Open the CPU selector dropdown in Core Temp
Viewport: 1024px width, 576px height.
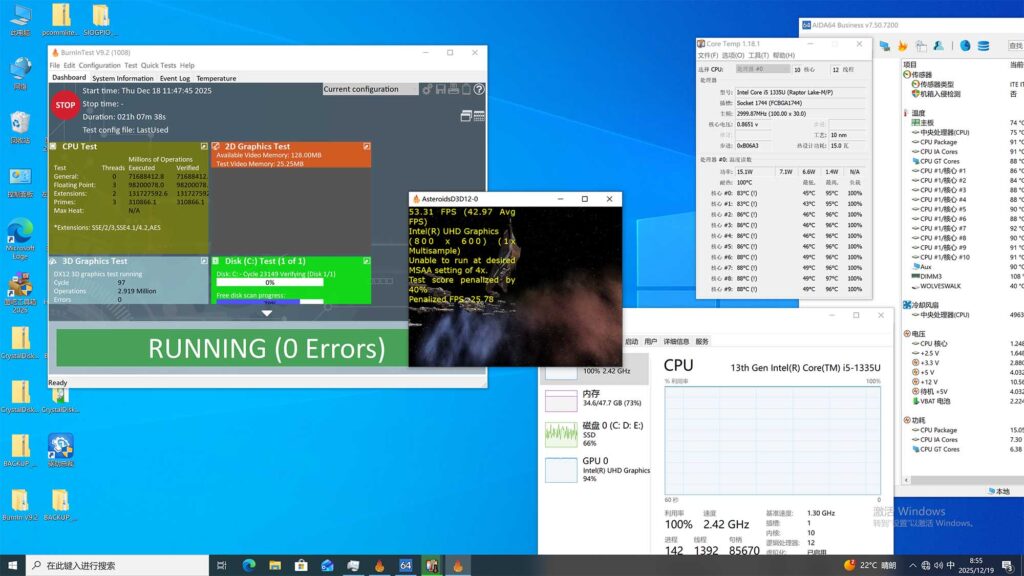[x=763, y=69]
